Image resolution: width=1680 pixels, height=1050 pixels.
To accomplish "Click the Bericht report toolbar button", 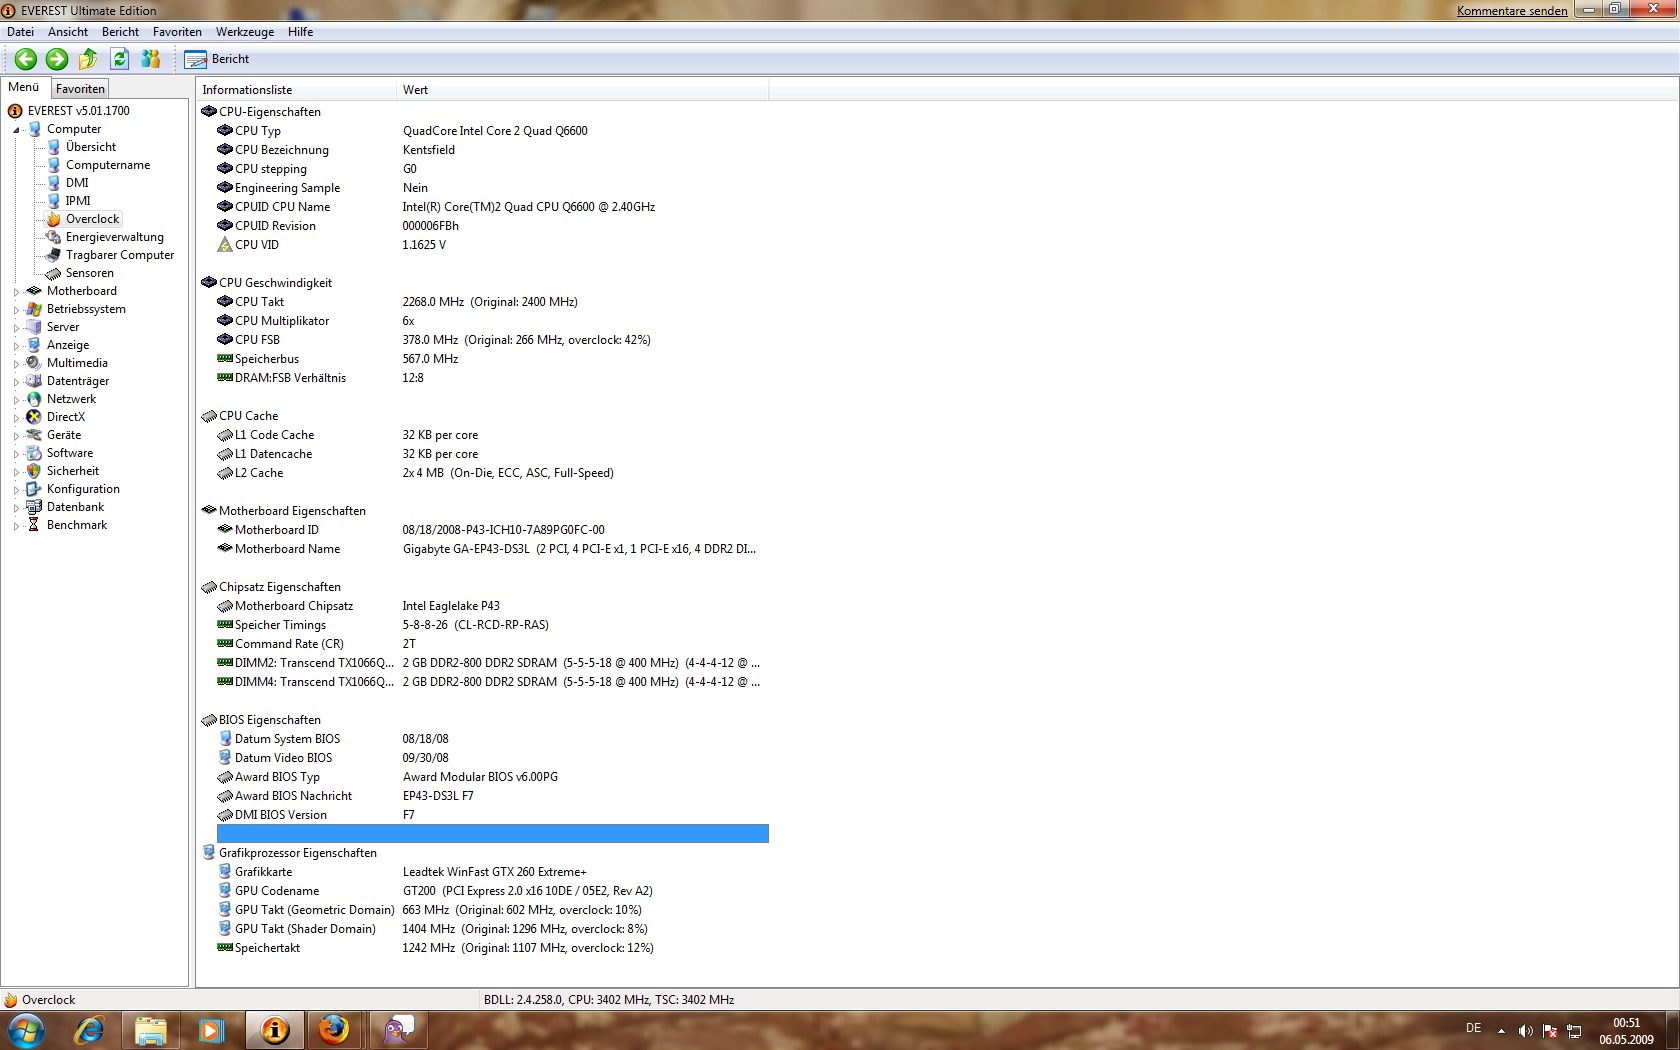I will tap(217, 59).
